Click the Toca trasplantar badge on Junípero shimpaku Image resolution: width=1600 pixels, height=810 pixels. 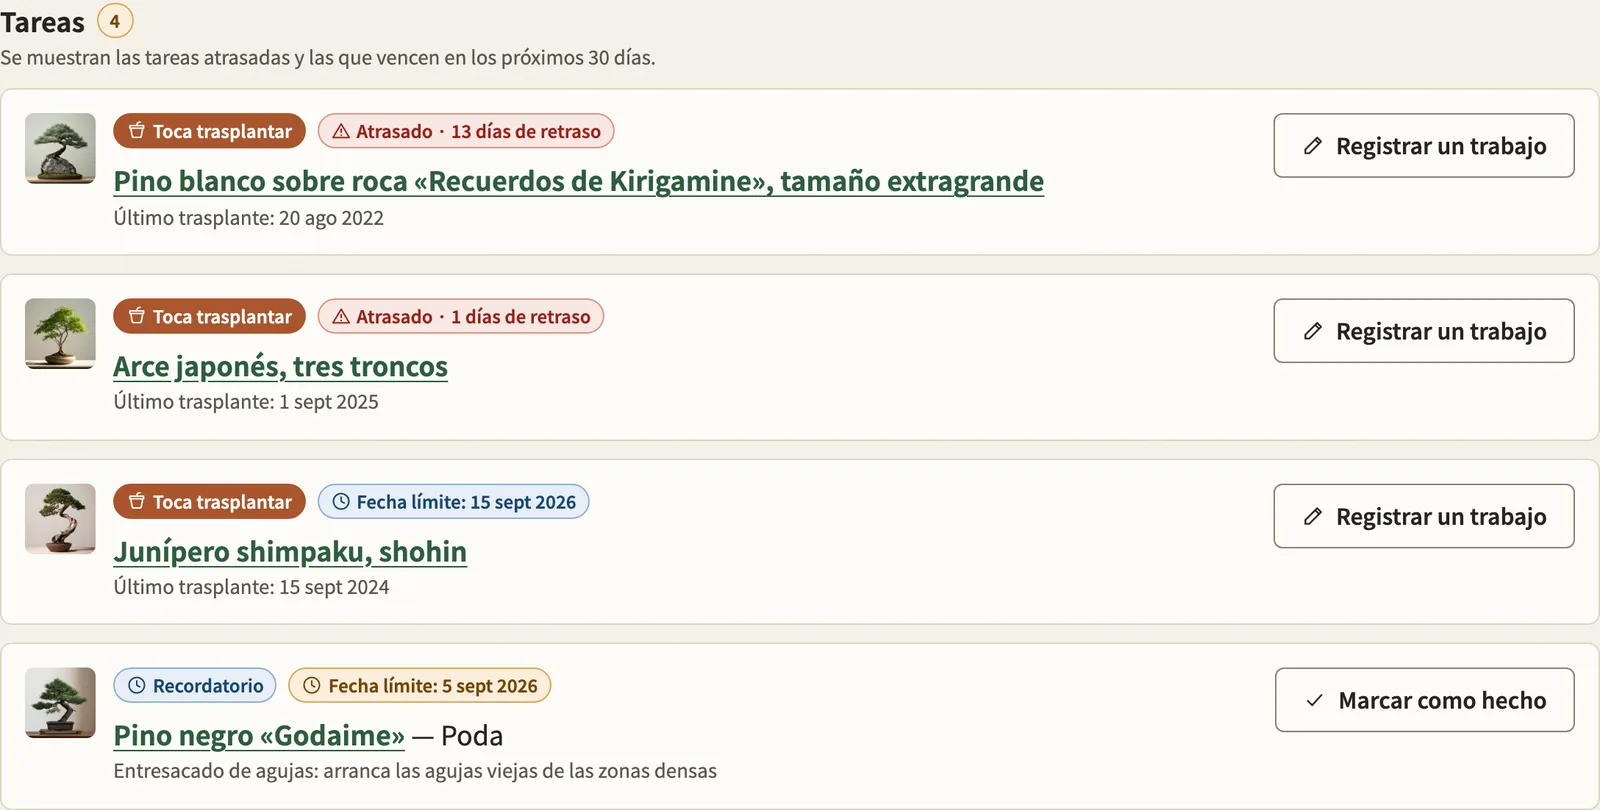[209, 502]
